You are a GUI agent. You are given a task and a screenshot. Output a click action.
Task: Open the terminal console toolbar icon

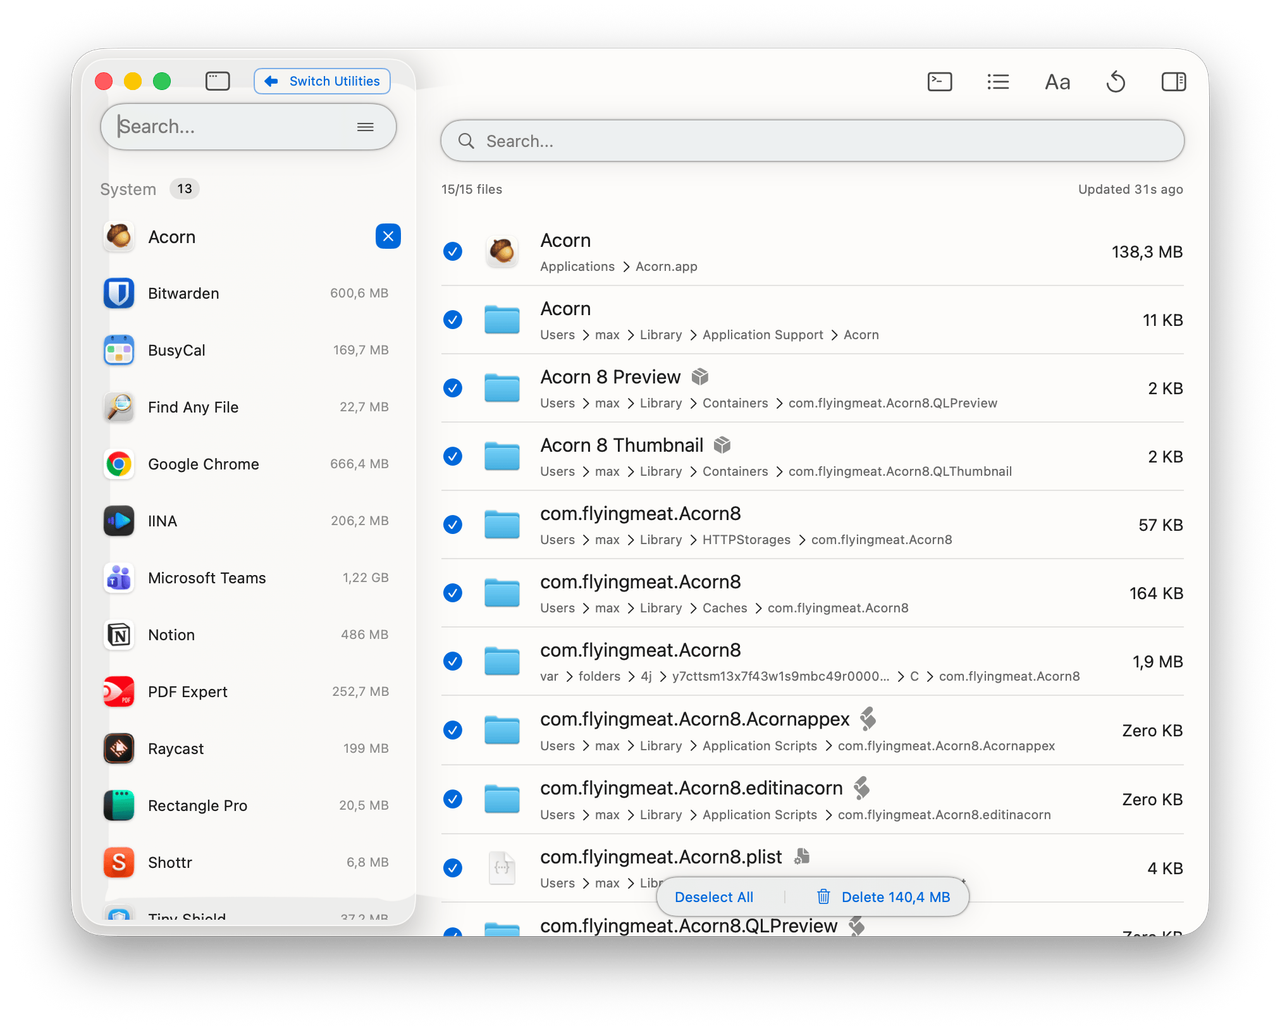click(x=940, y=82)
